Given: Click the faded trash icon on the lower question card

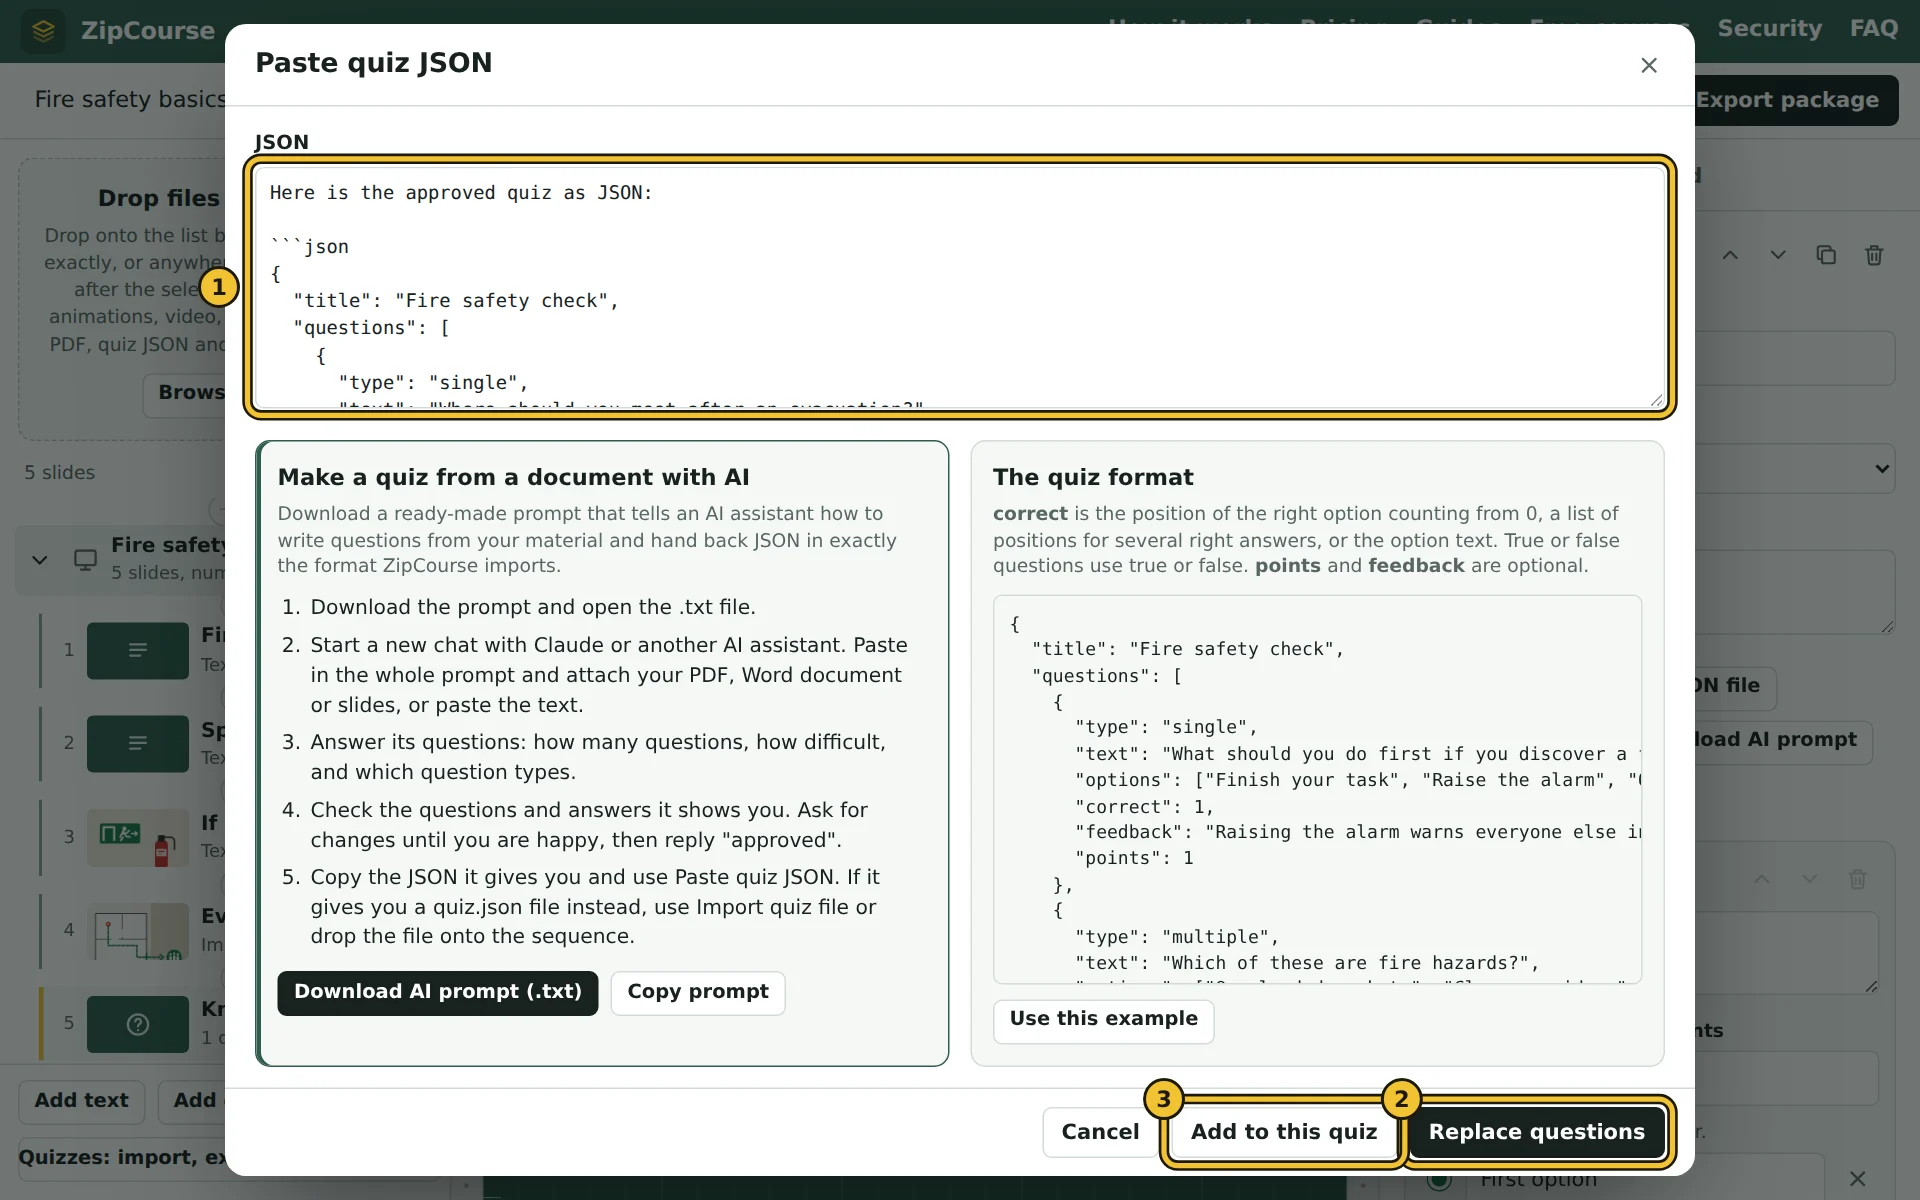Looking at the screenshot, I should coord(1858,879).
